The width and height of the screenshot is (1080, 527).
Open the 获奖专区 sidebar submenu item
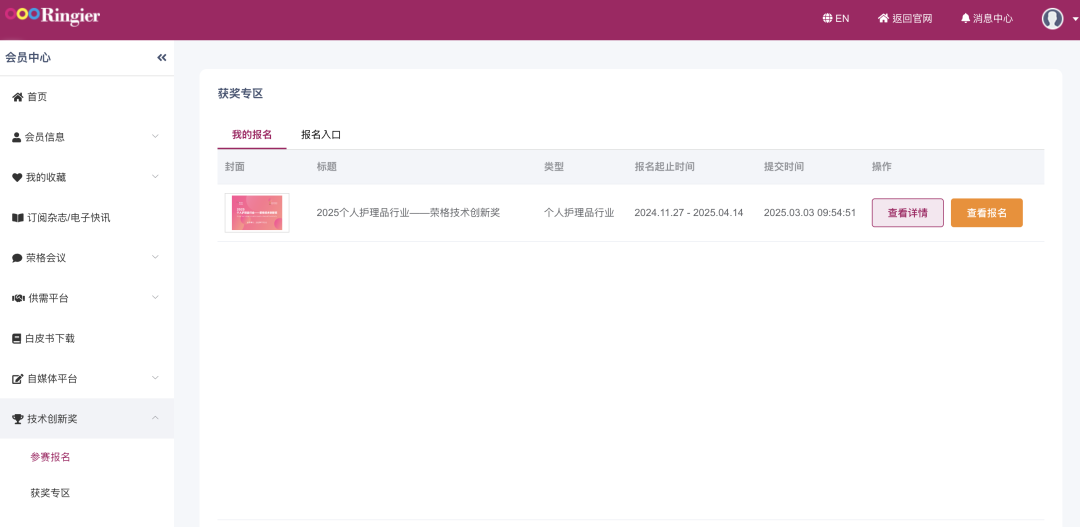point(50,493)
